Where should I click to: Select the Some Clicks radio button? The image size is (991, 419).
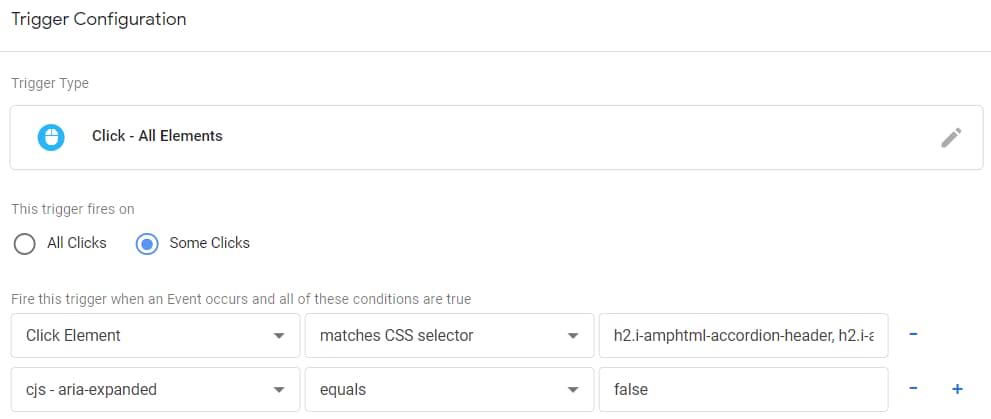pos(147,243)
